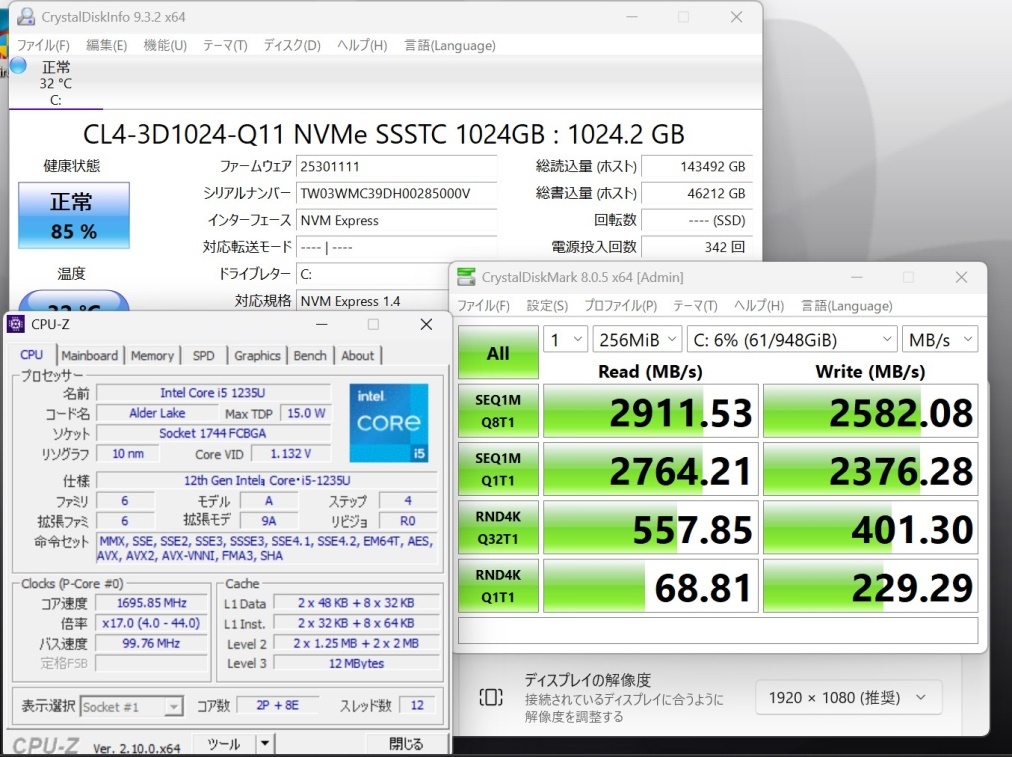Click the core speed value 1695.85 MHz

152,603
